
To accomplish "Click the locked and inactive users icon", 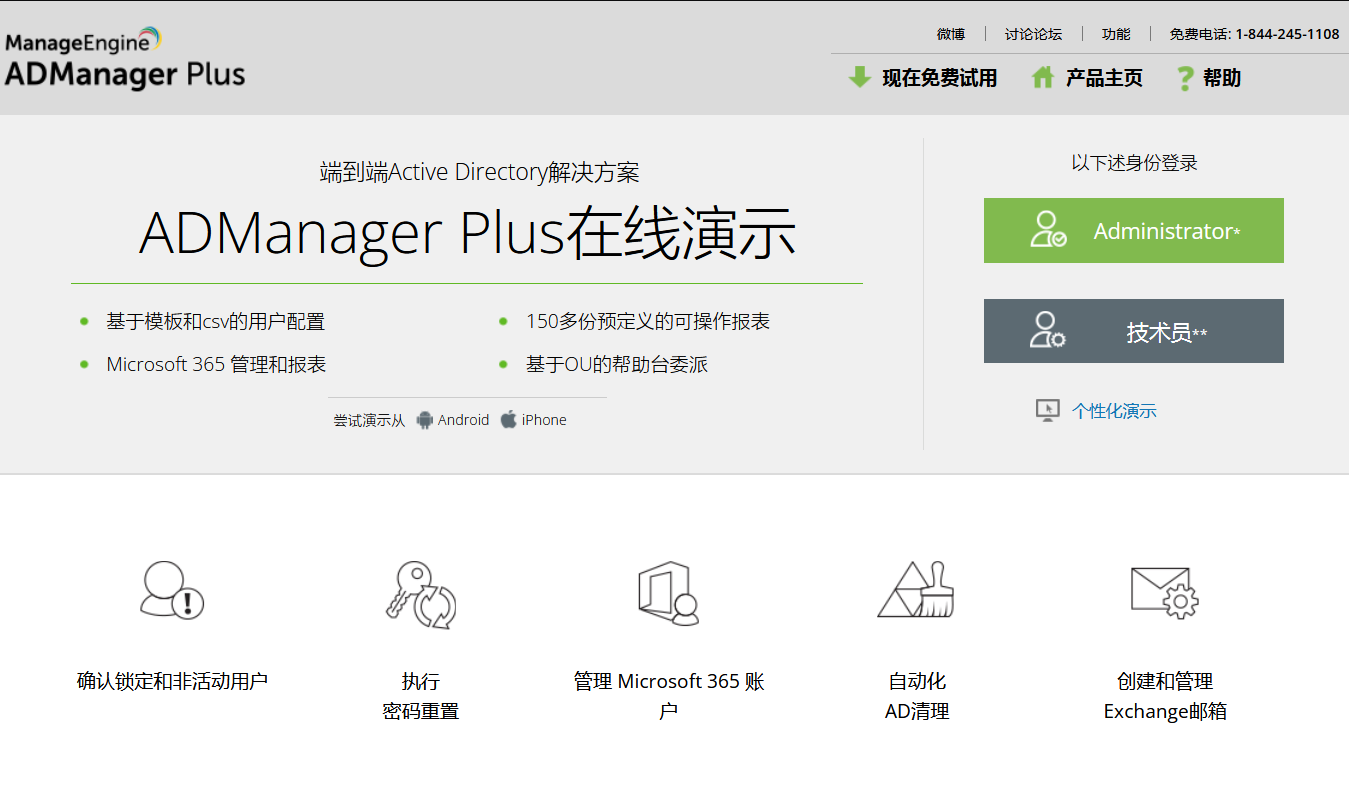I will coord(172,590).
